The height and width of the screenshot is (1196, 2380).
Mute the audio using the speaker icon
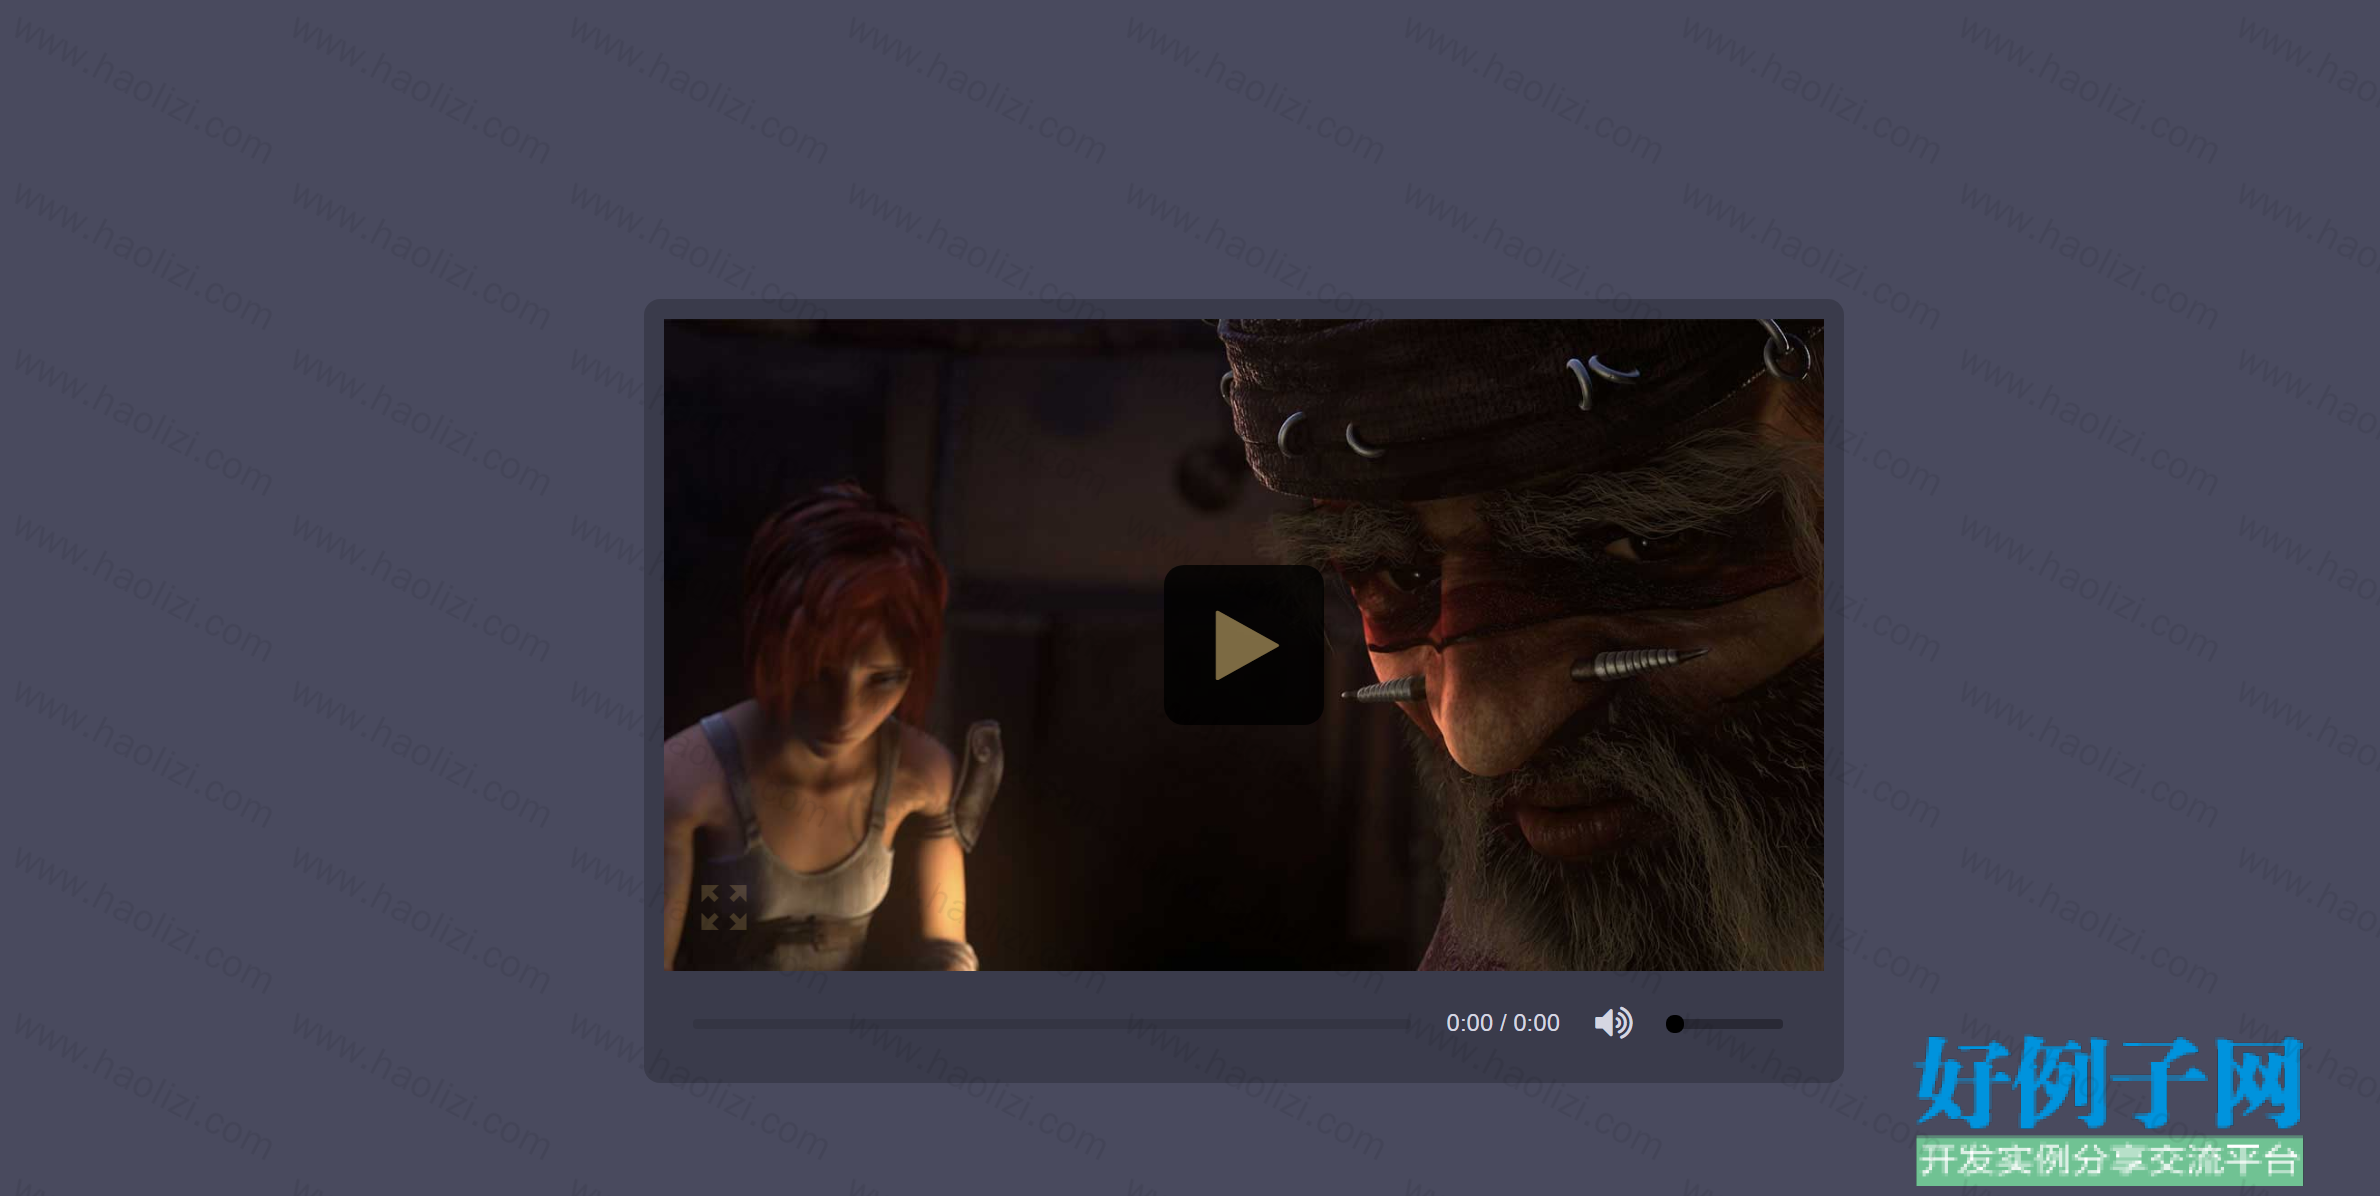click(x=1613, y=1023)
